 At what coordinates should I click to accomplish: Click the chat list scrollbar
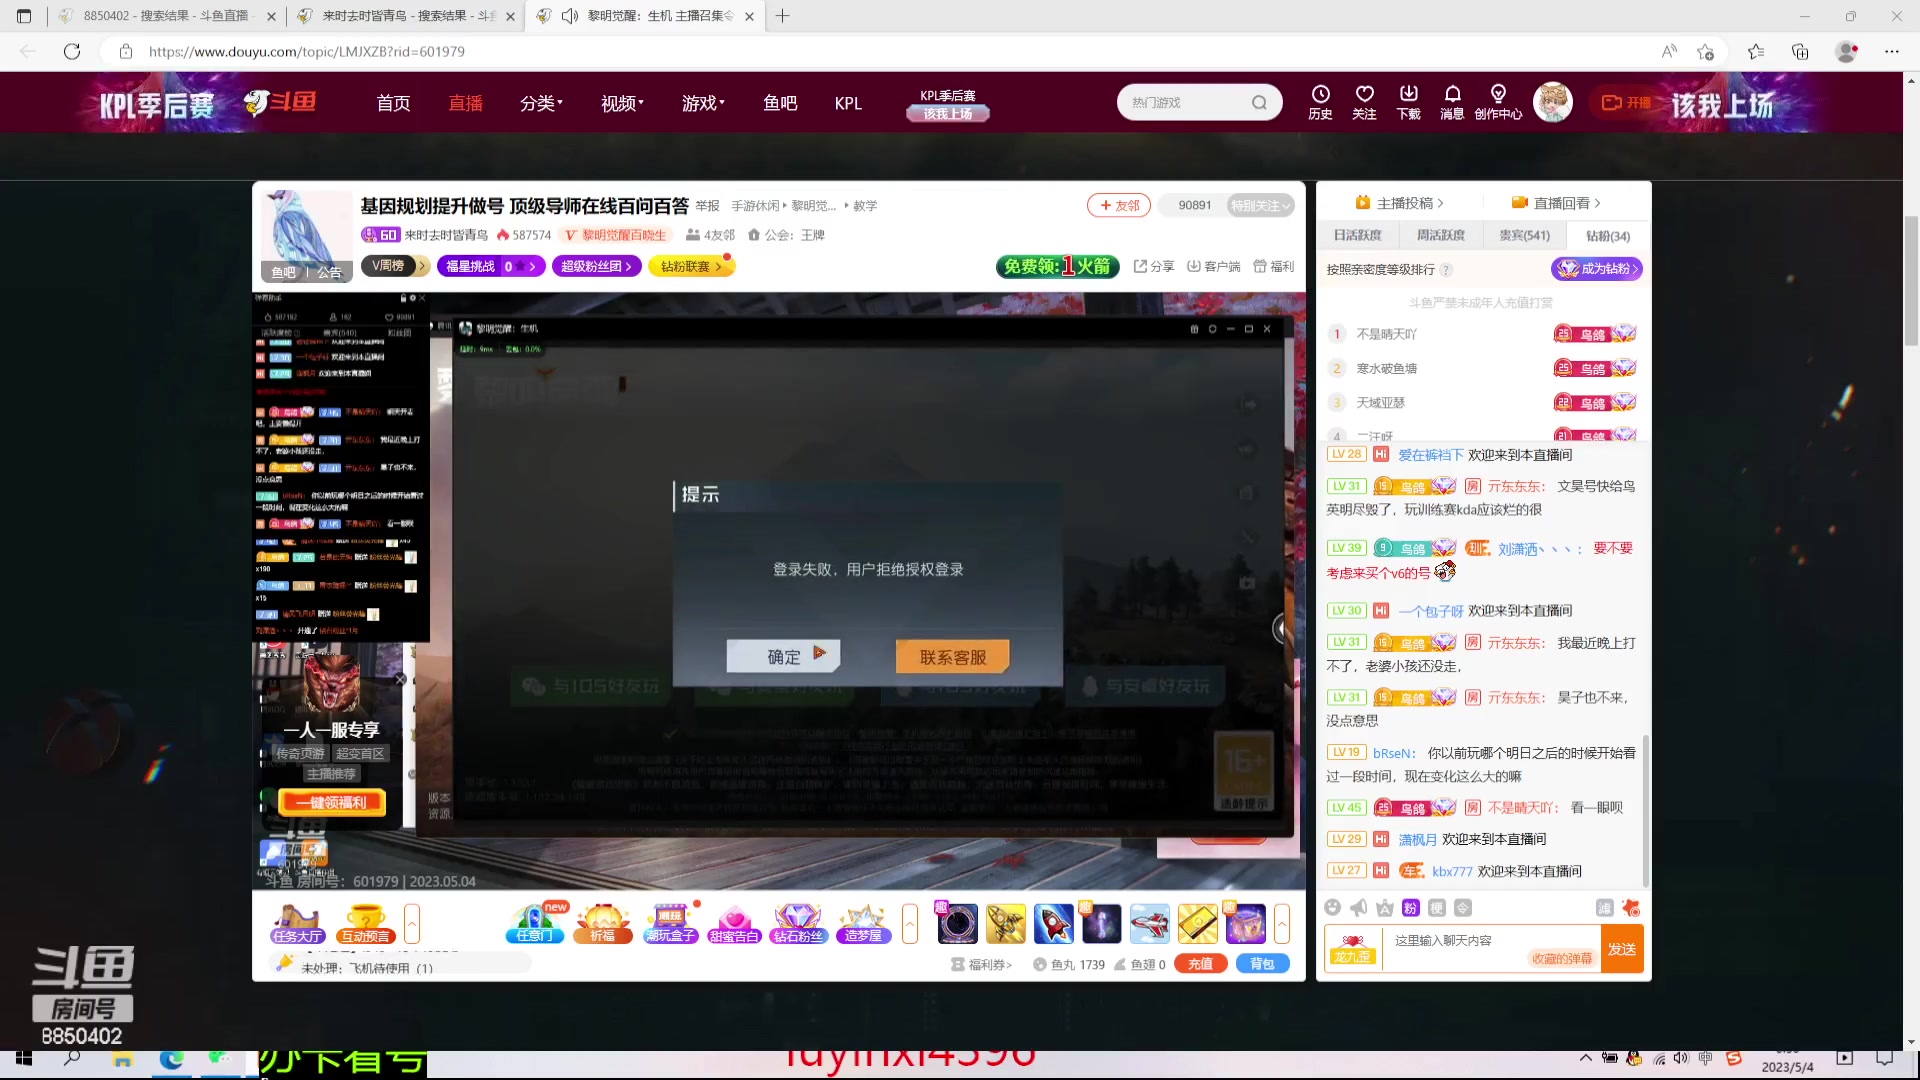[1646, 810]
